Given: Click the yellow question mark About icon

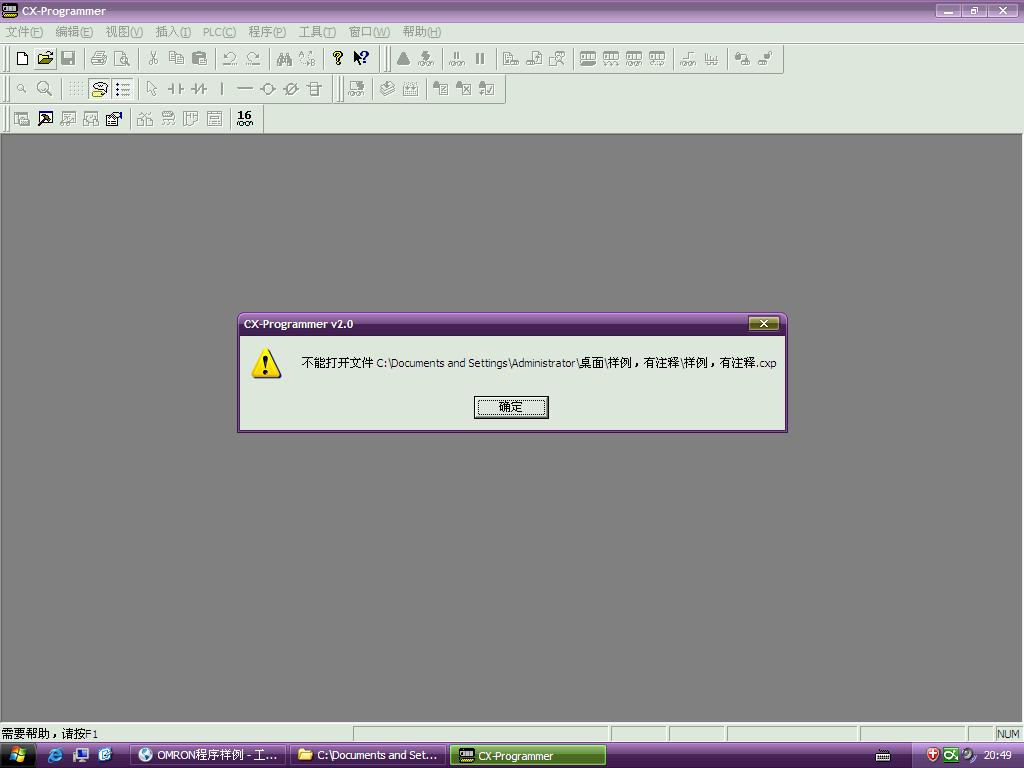Looking at the screenshot, I should [x=338, y=59].
